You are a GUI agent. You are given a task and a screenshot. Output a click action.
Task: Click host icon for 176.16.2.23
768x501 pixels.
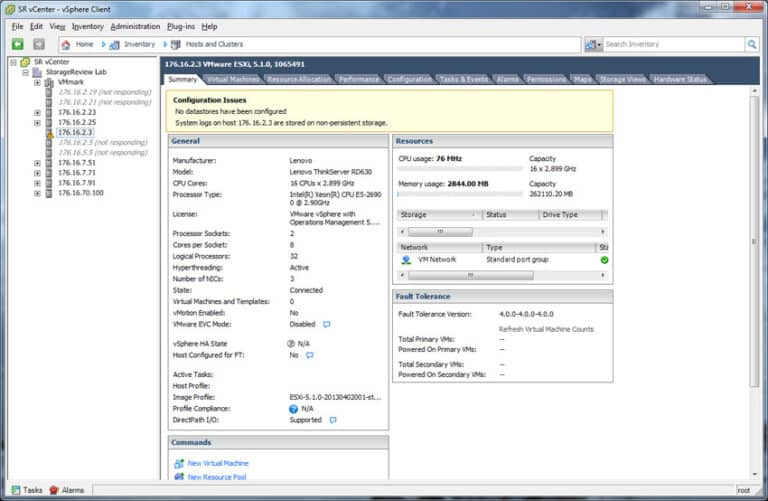click(49, 112)
